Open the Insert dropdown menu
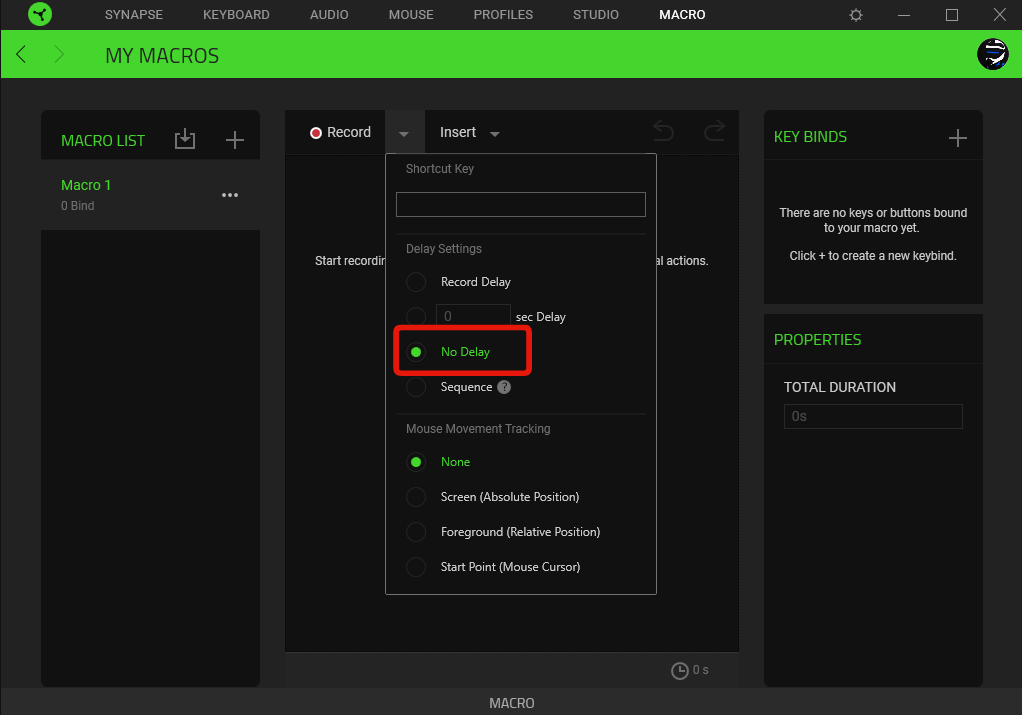 coord(467,131)
